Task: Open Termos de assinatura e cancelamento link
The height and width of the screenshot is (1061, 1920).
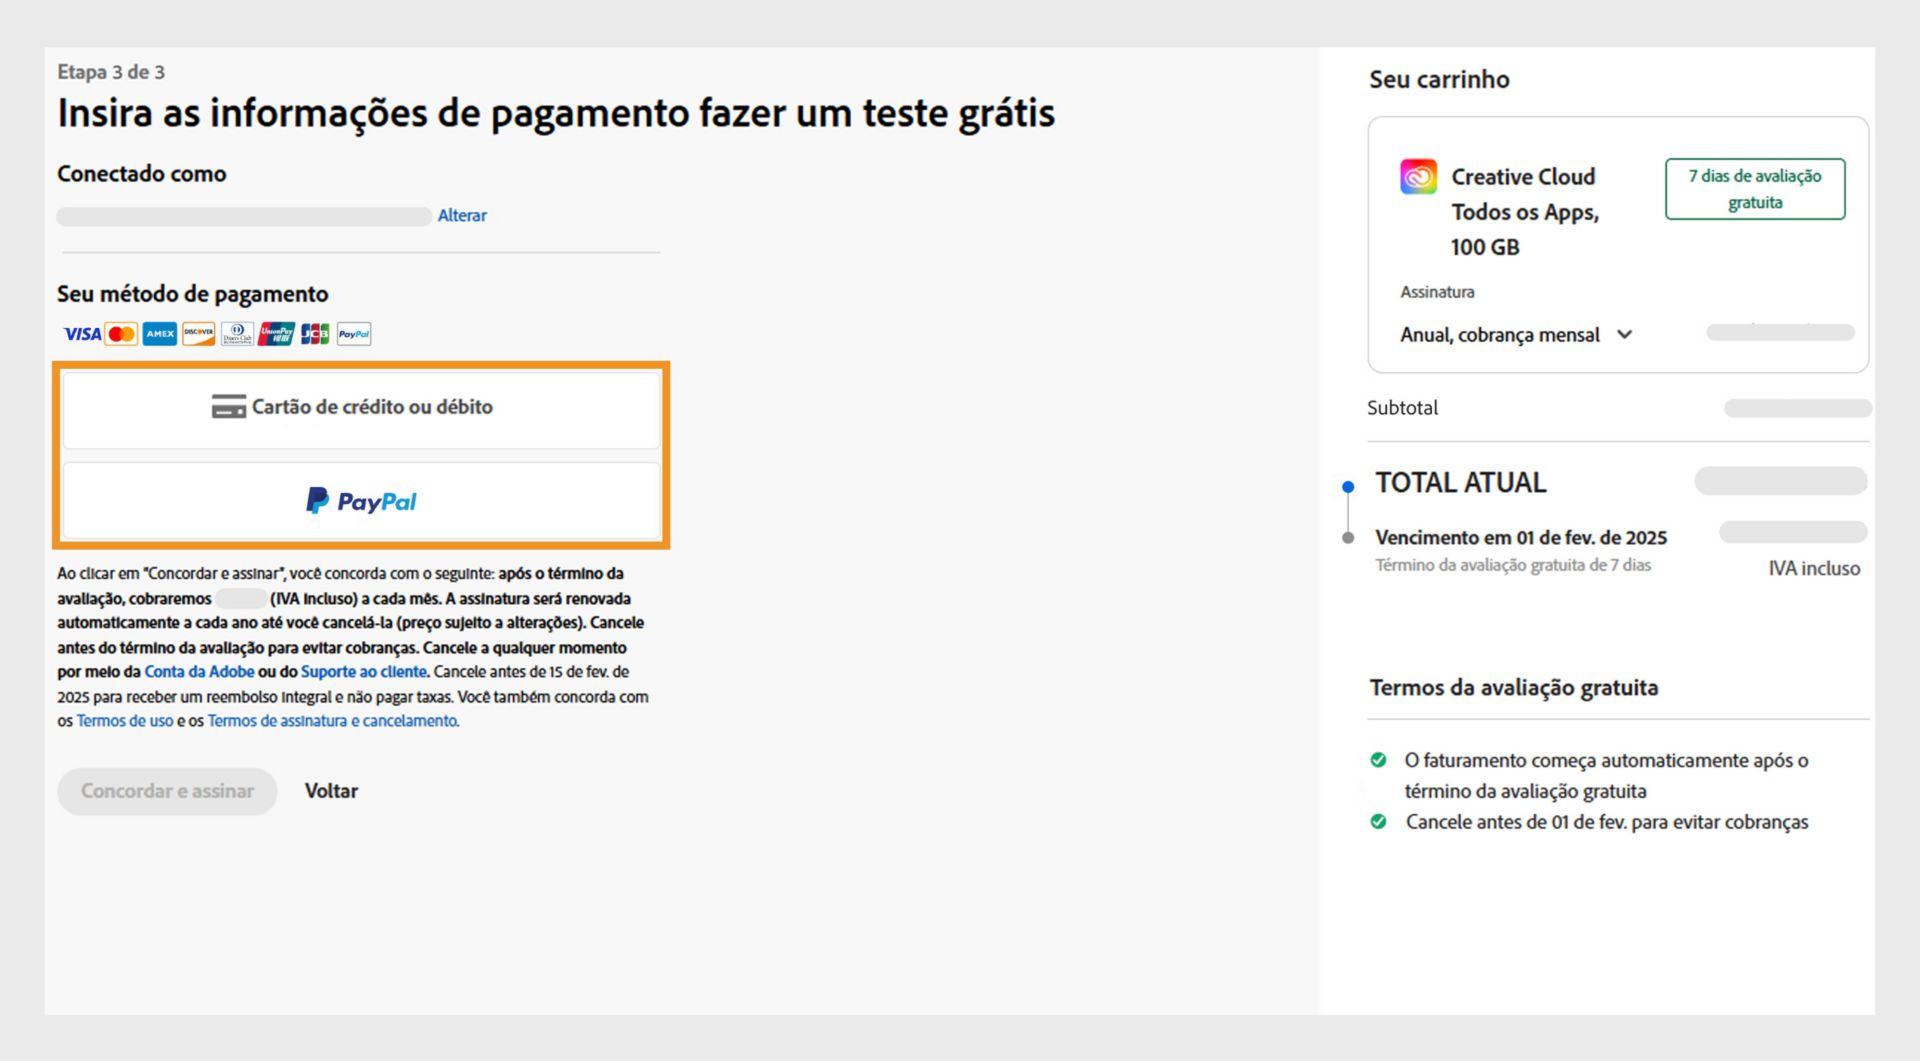Action: pyautogui.click(x=333, y=721)
